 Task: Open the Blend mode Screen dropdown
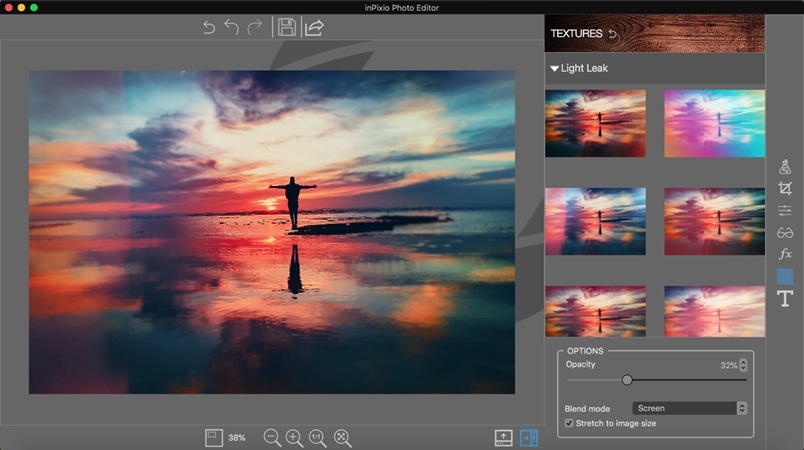click(690, 408)
